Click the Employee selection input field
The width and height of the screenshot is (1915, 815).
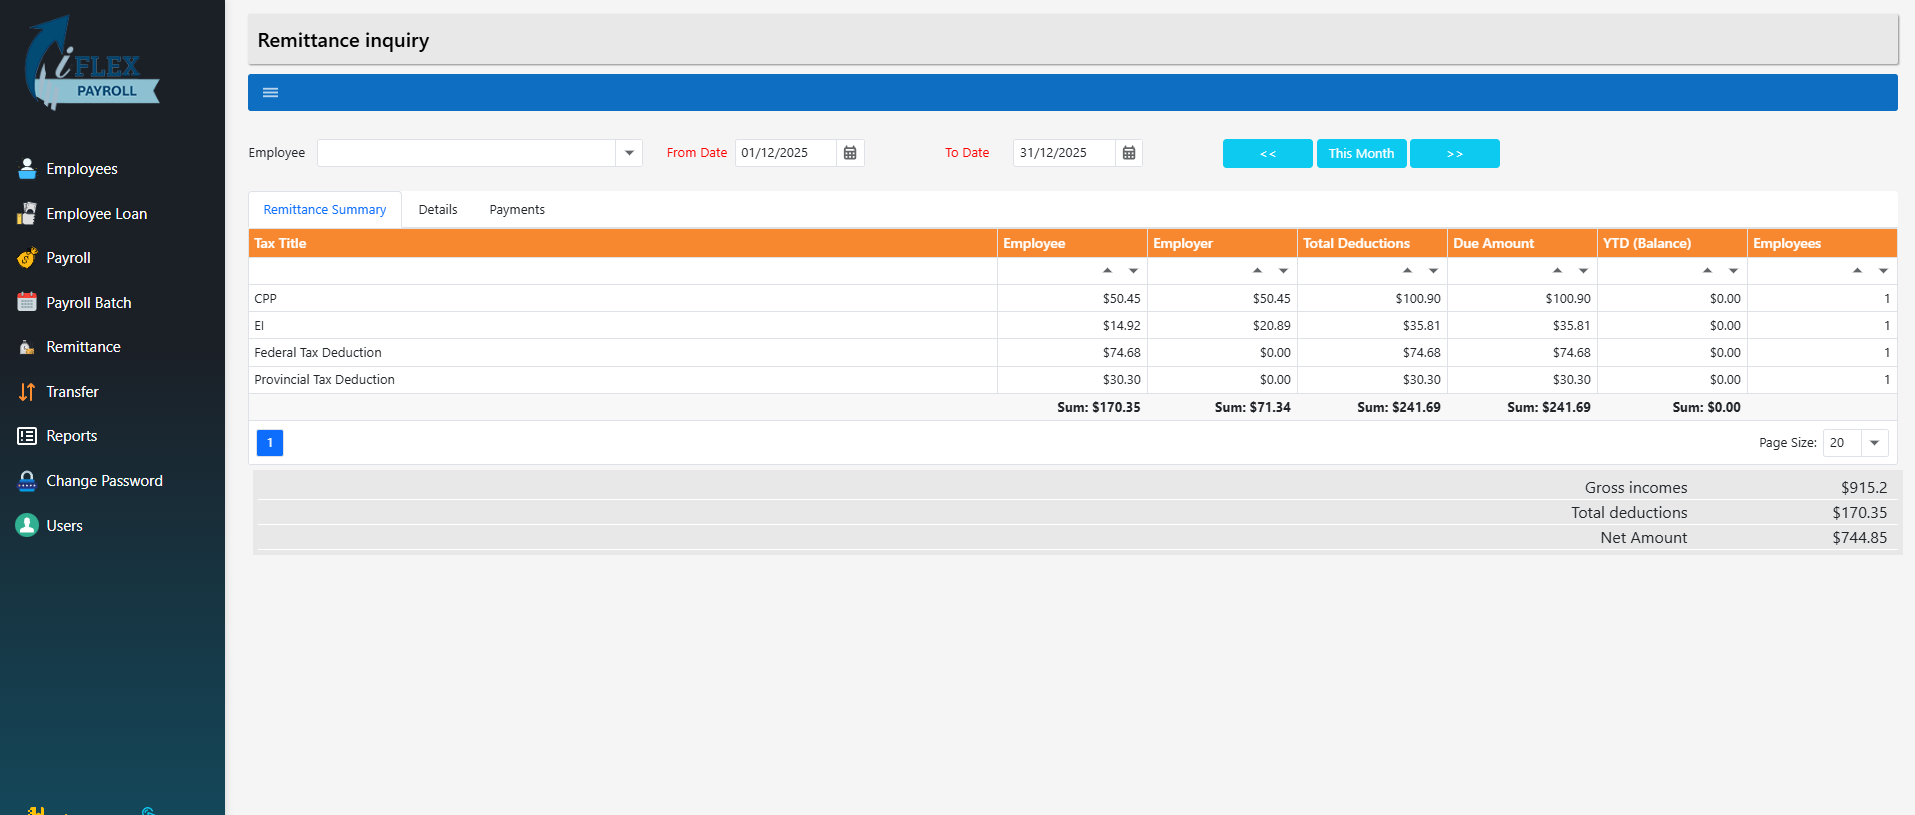(467, 153)
